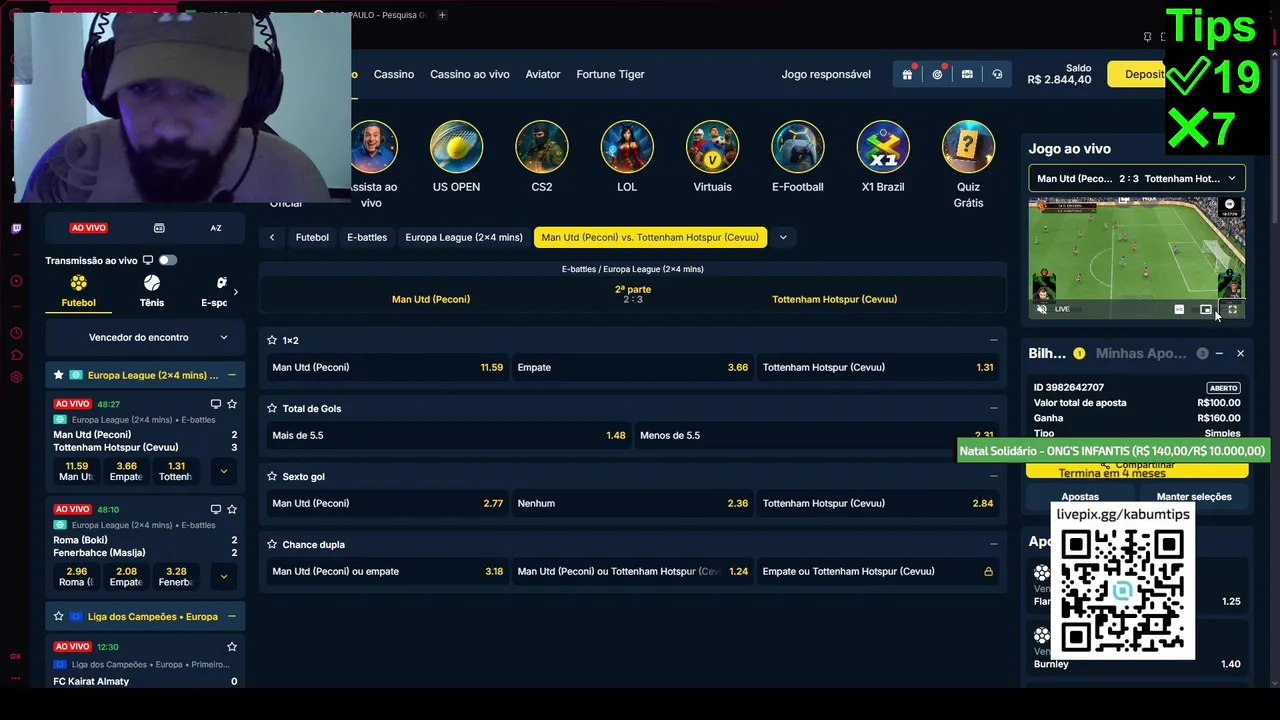Click the gift promotions icon in header
Viewport: 1280px width, 720px height.
907,74
